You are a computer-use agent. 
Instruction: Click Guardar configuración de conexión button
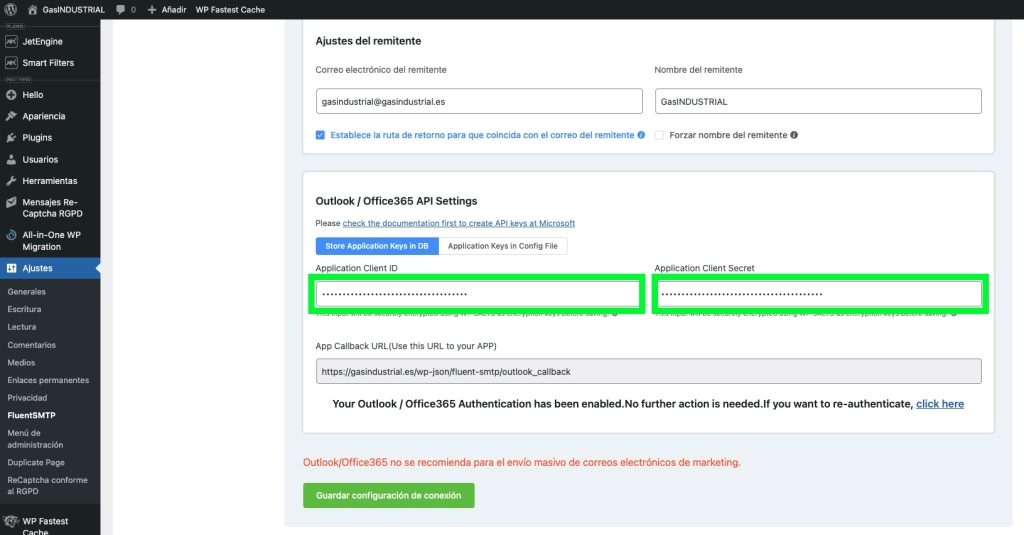tap(389, 496)
